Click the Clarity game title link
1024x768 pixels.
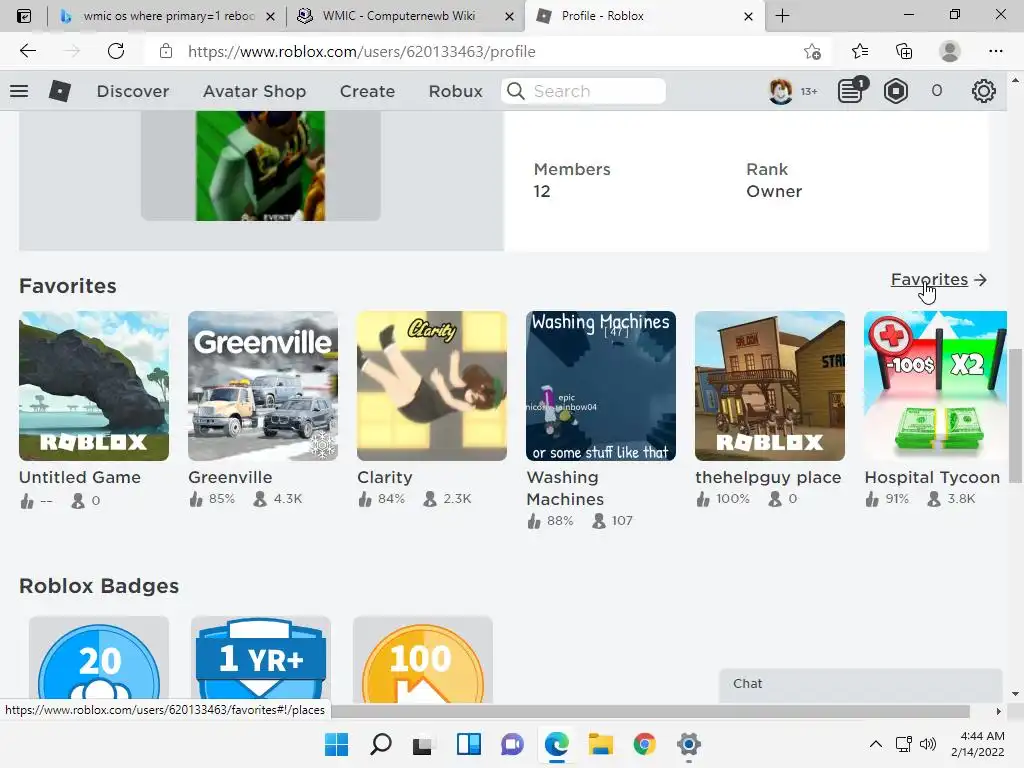(x=385, y=477)
